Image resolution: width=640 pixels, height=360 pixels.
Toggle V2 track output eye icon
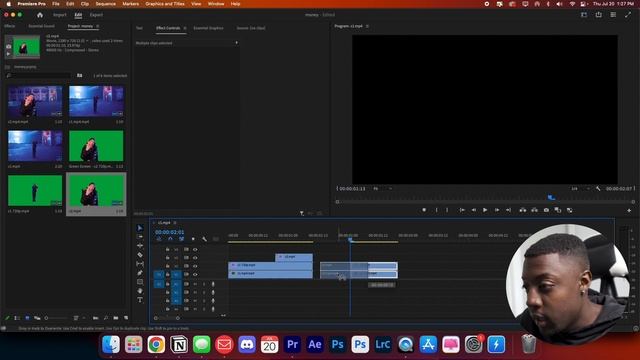tap(195, 266)
